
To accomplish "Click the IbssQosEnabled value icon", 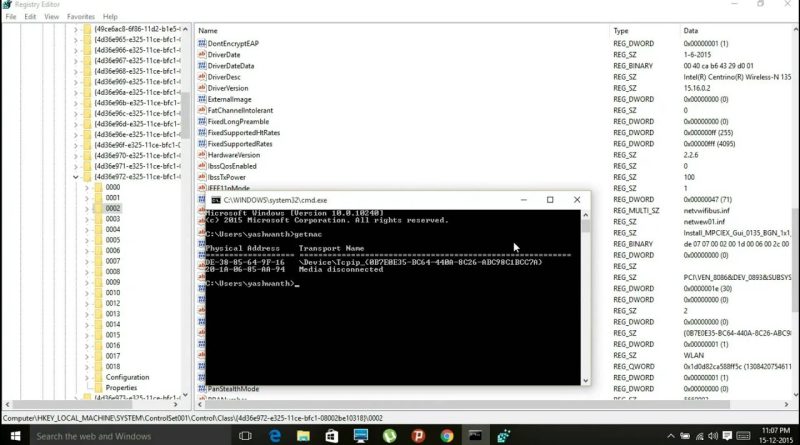I will (x=202, y=166).
